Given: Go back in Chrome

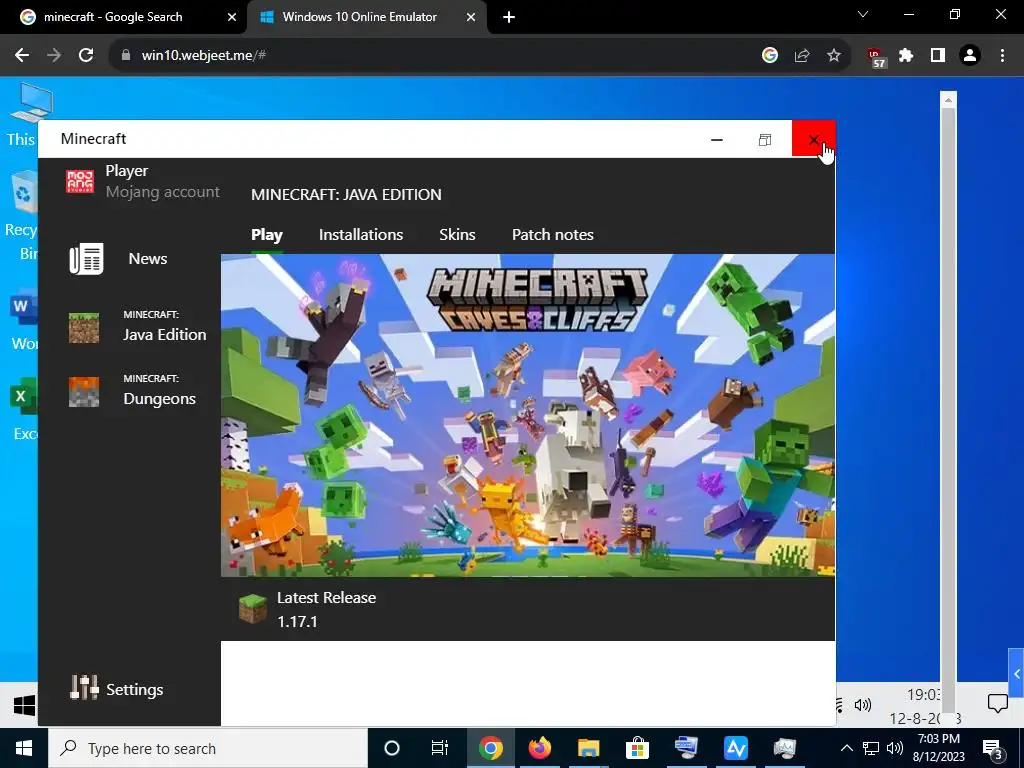Looking at the screenshot, I should (22, 56).
